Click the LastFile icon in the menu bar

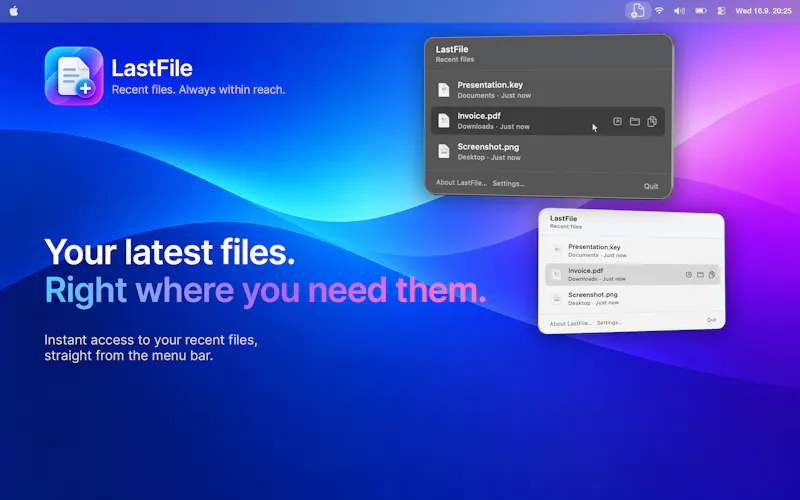click(637, 11)
